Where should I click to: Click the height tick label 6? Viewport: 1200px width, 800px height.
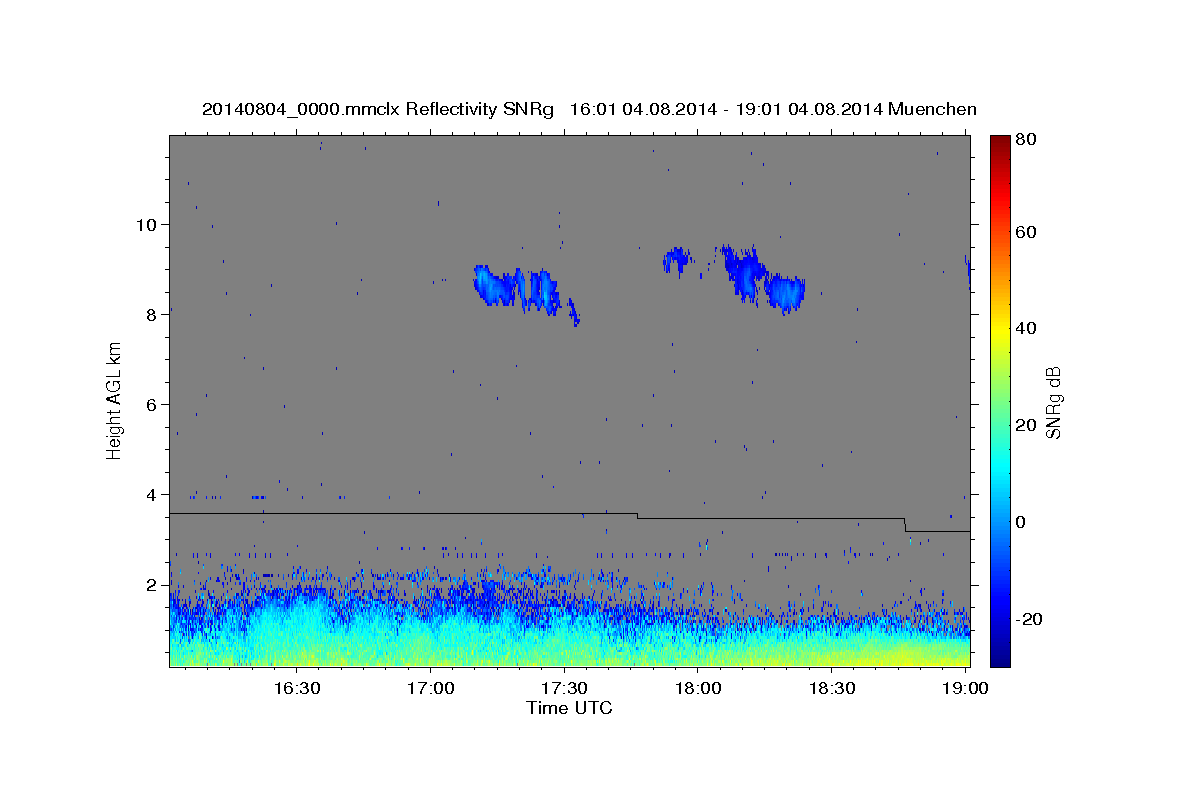[x=153, y=404]
